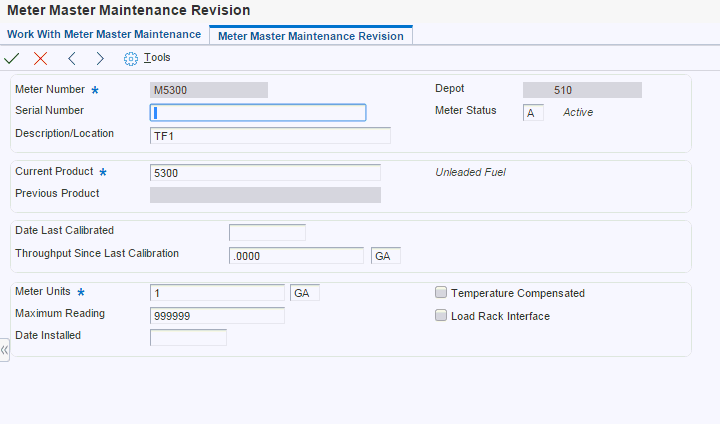Switch to Work With Meter Master Maintenance tab
This screenshot has height=424, width=720.
tap(104, 34)
